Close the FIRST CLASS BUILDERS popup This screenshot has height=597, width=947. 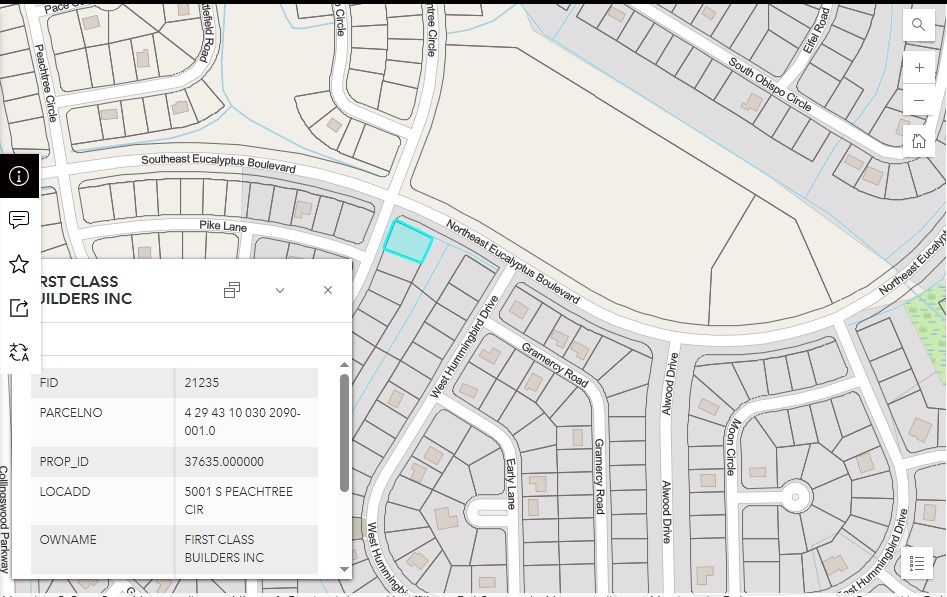[x=327, y=290]
